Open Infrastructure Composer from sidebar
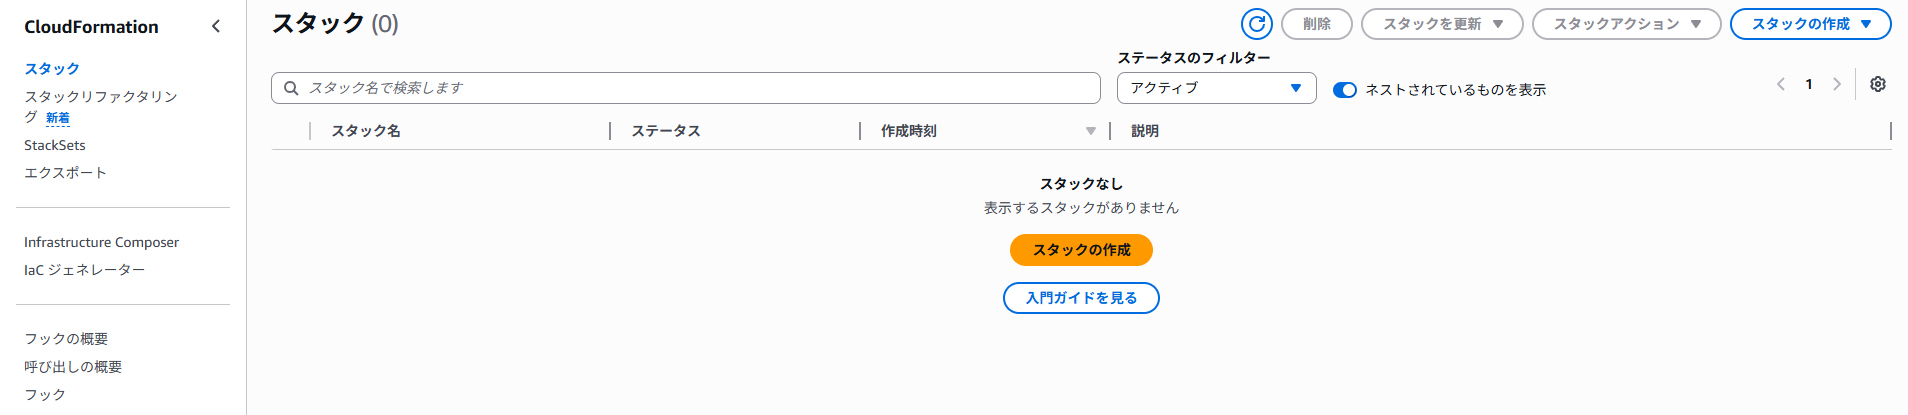 (x=102, y=242)
